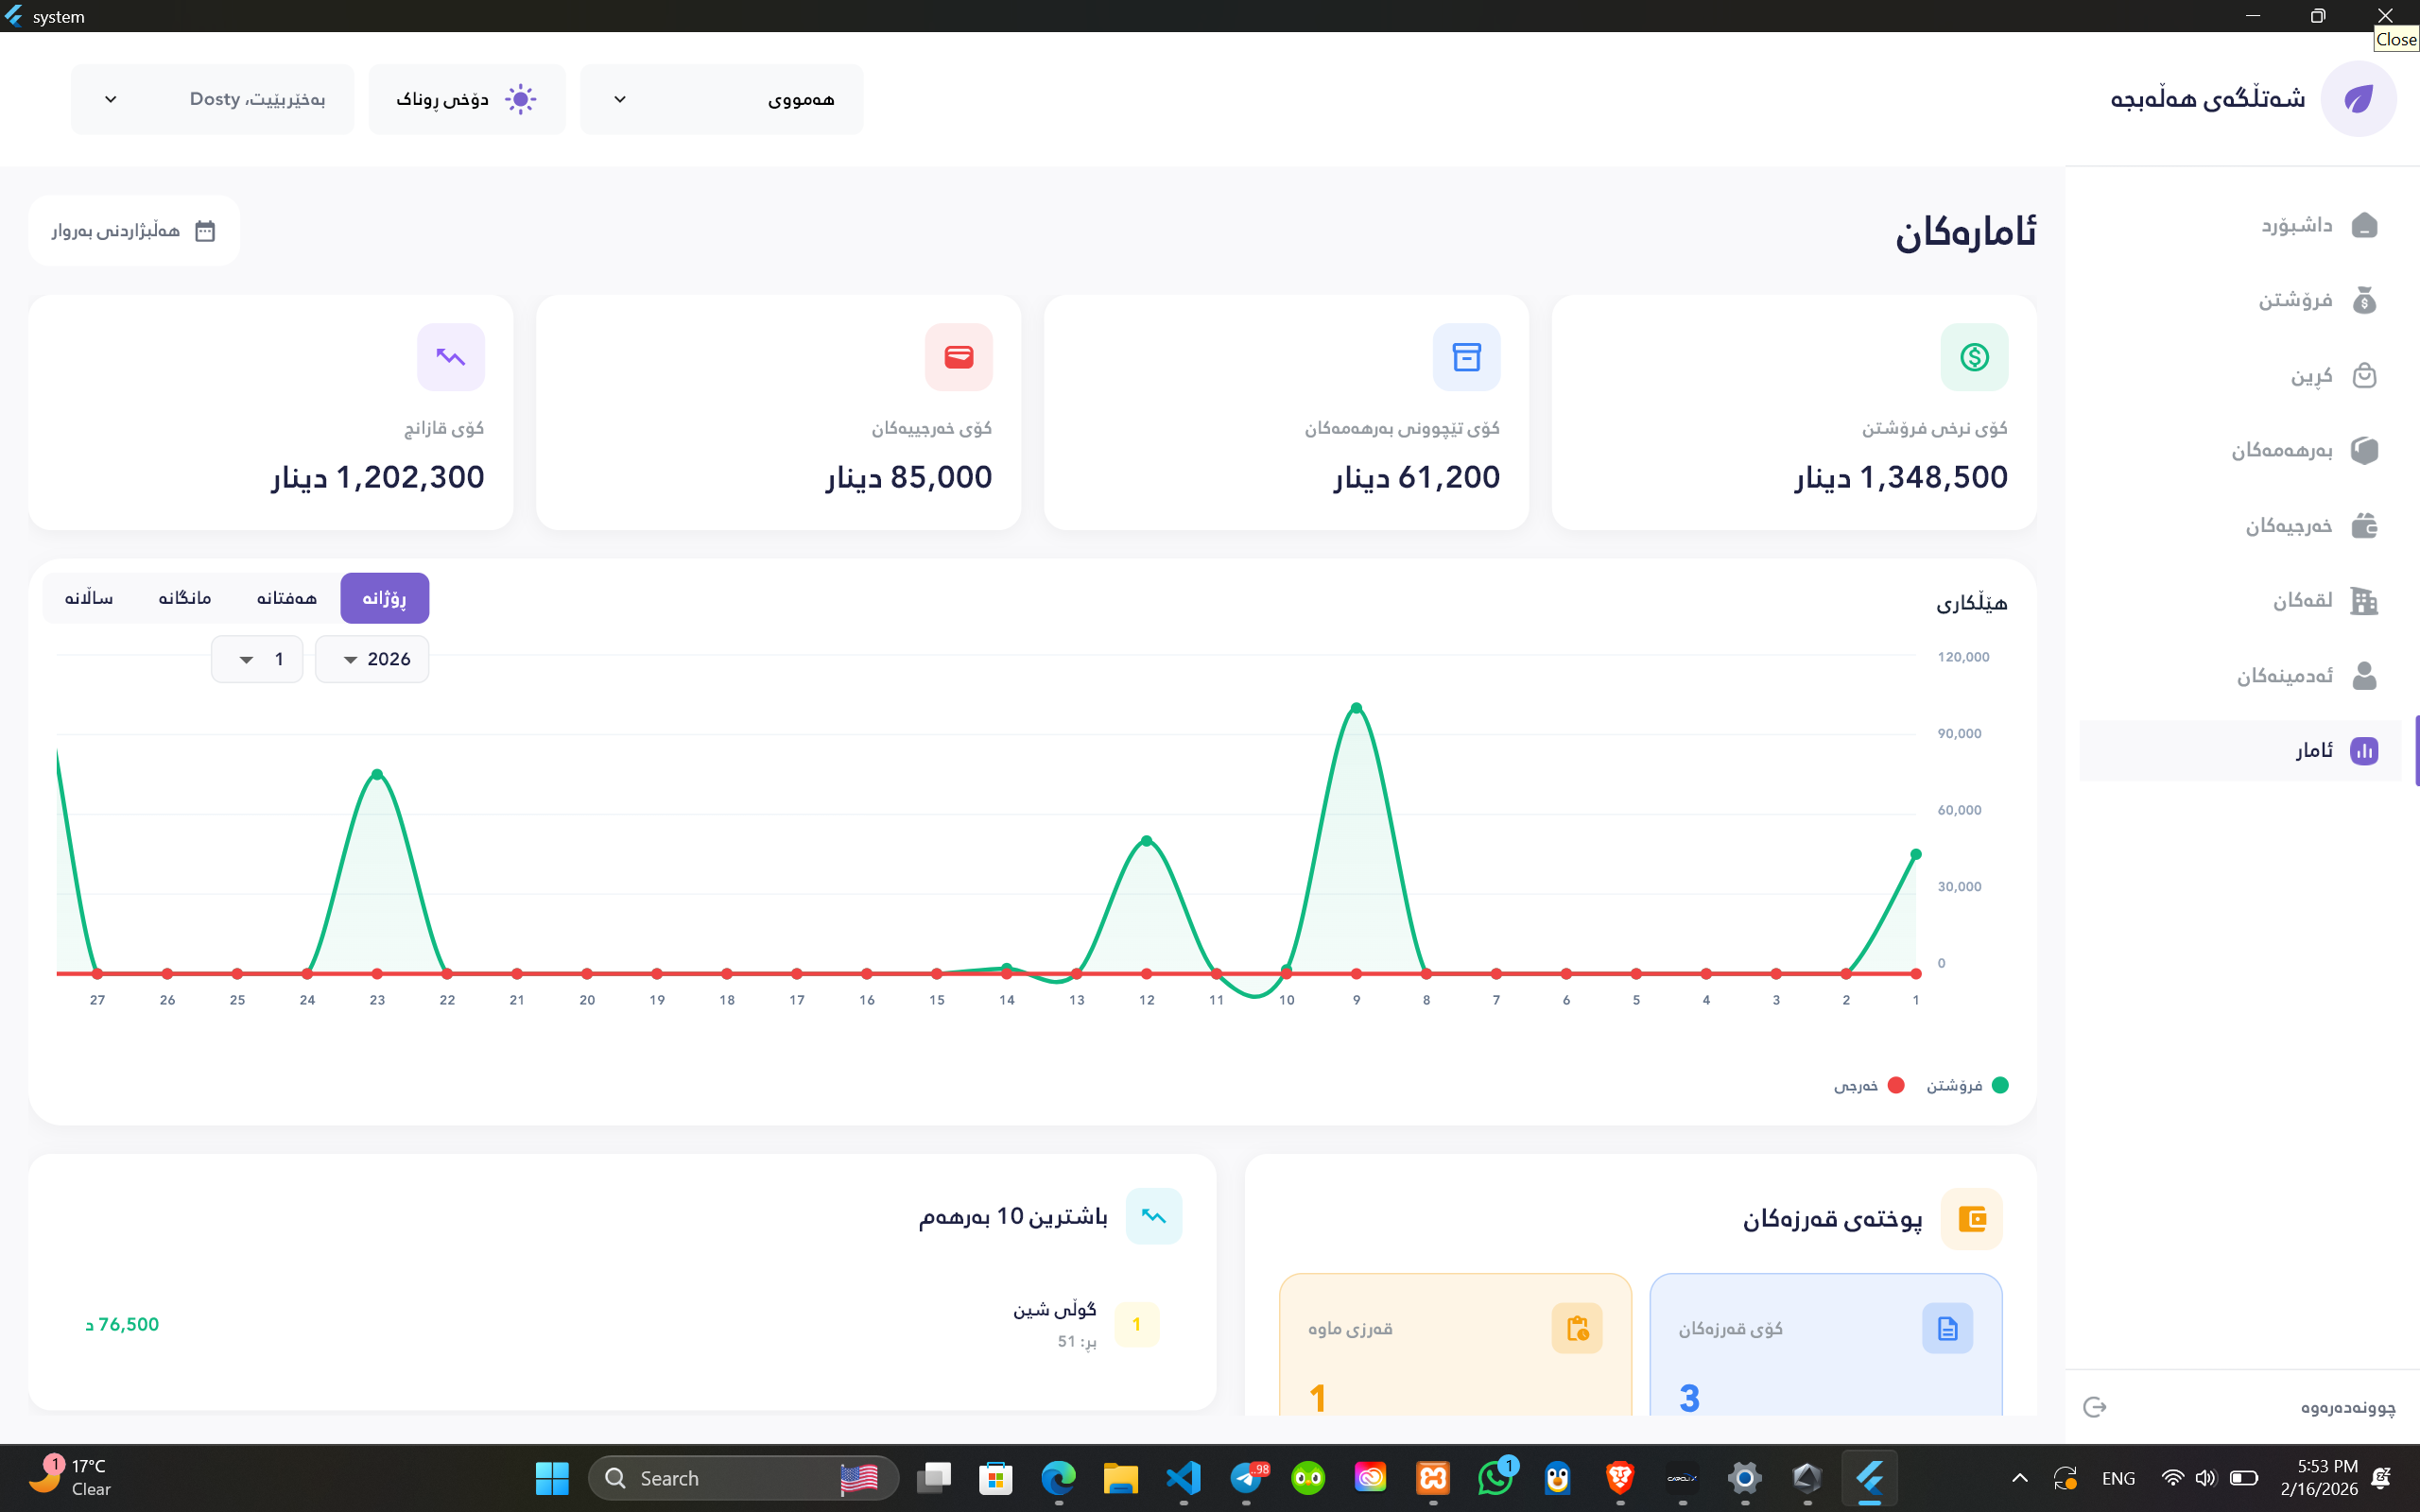This screenshot has height=1512, width=2420.
Task: Toggle the دۆخی ڕوناک light mode switch
Action: (466, 99)
